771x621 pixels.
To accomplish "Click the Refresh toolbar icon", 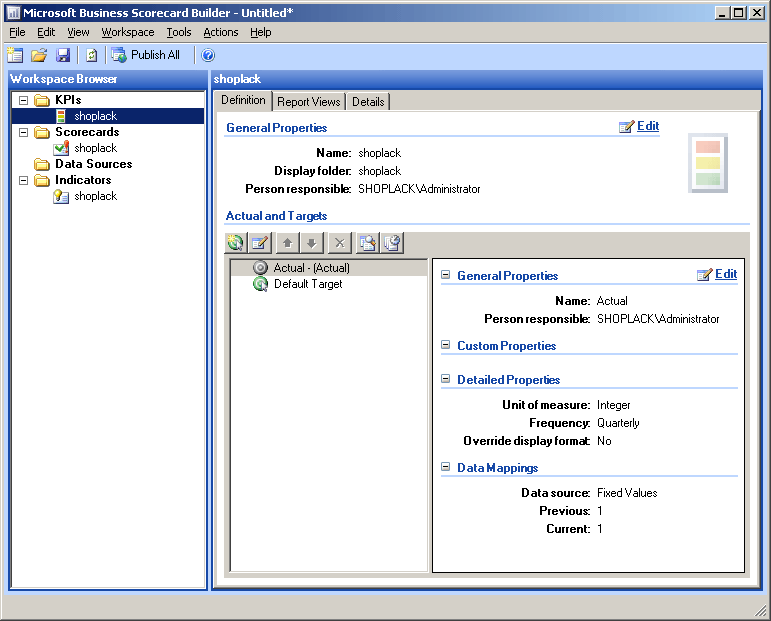I will [x=92, y=55].
